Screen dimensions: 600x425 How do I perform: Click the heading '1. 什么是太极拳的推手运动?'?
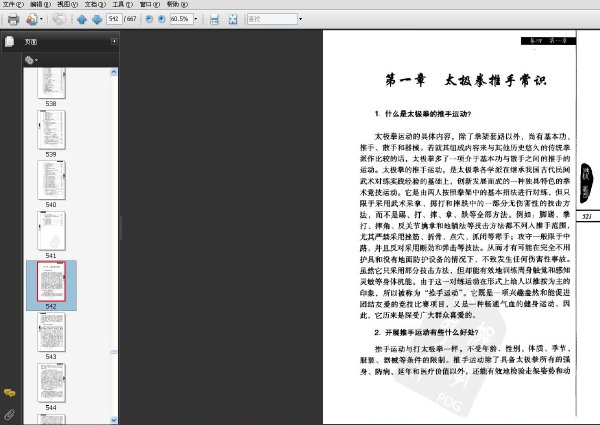point(422,114)
